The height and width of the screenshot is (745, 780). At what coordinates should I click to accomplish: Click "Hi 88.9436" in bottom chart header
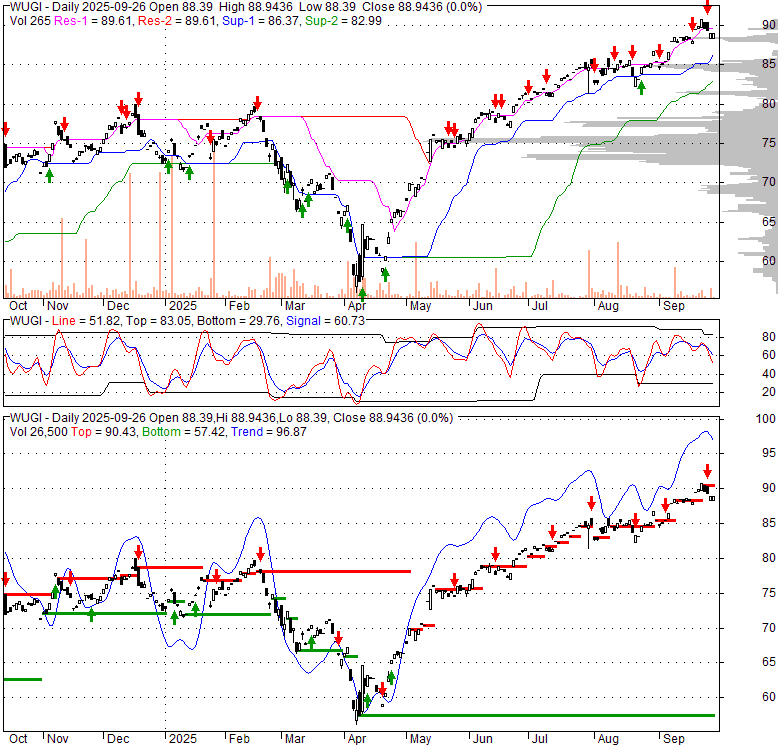tap(245, 418)
